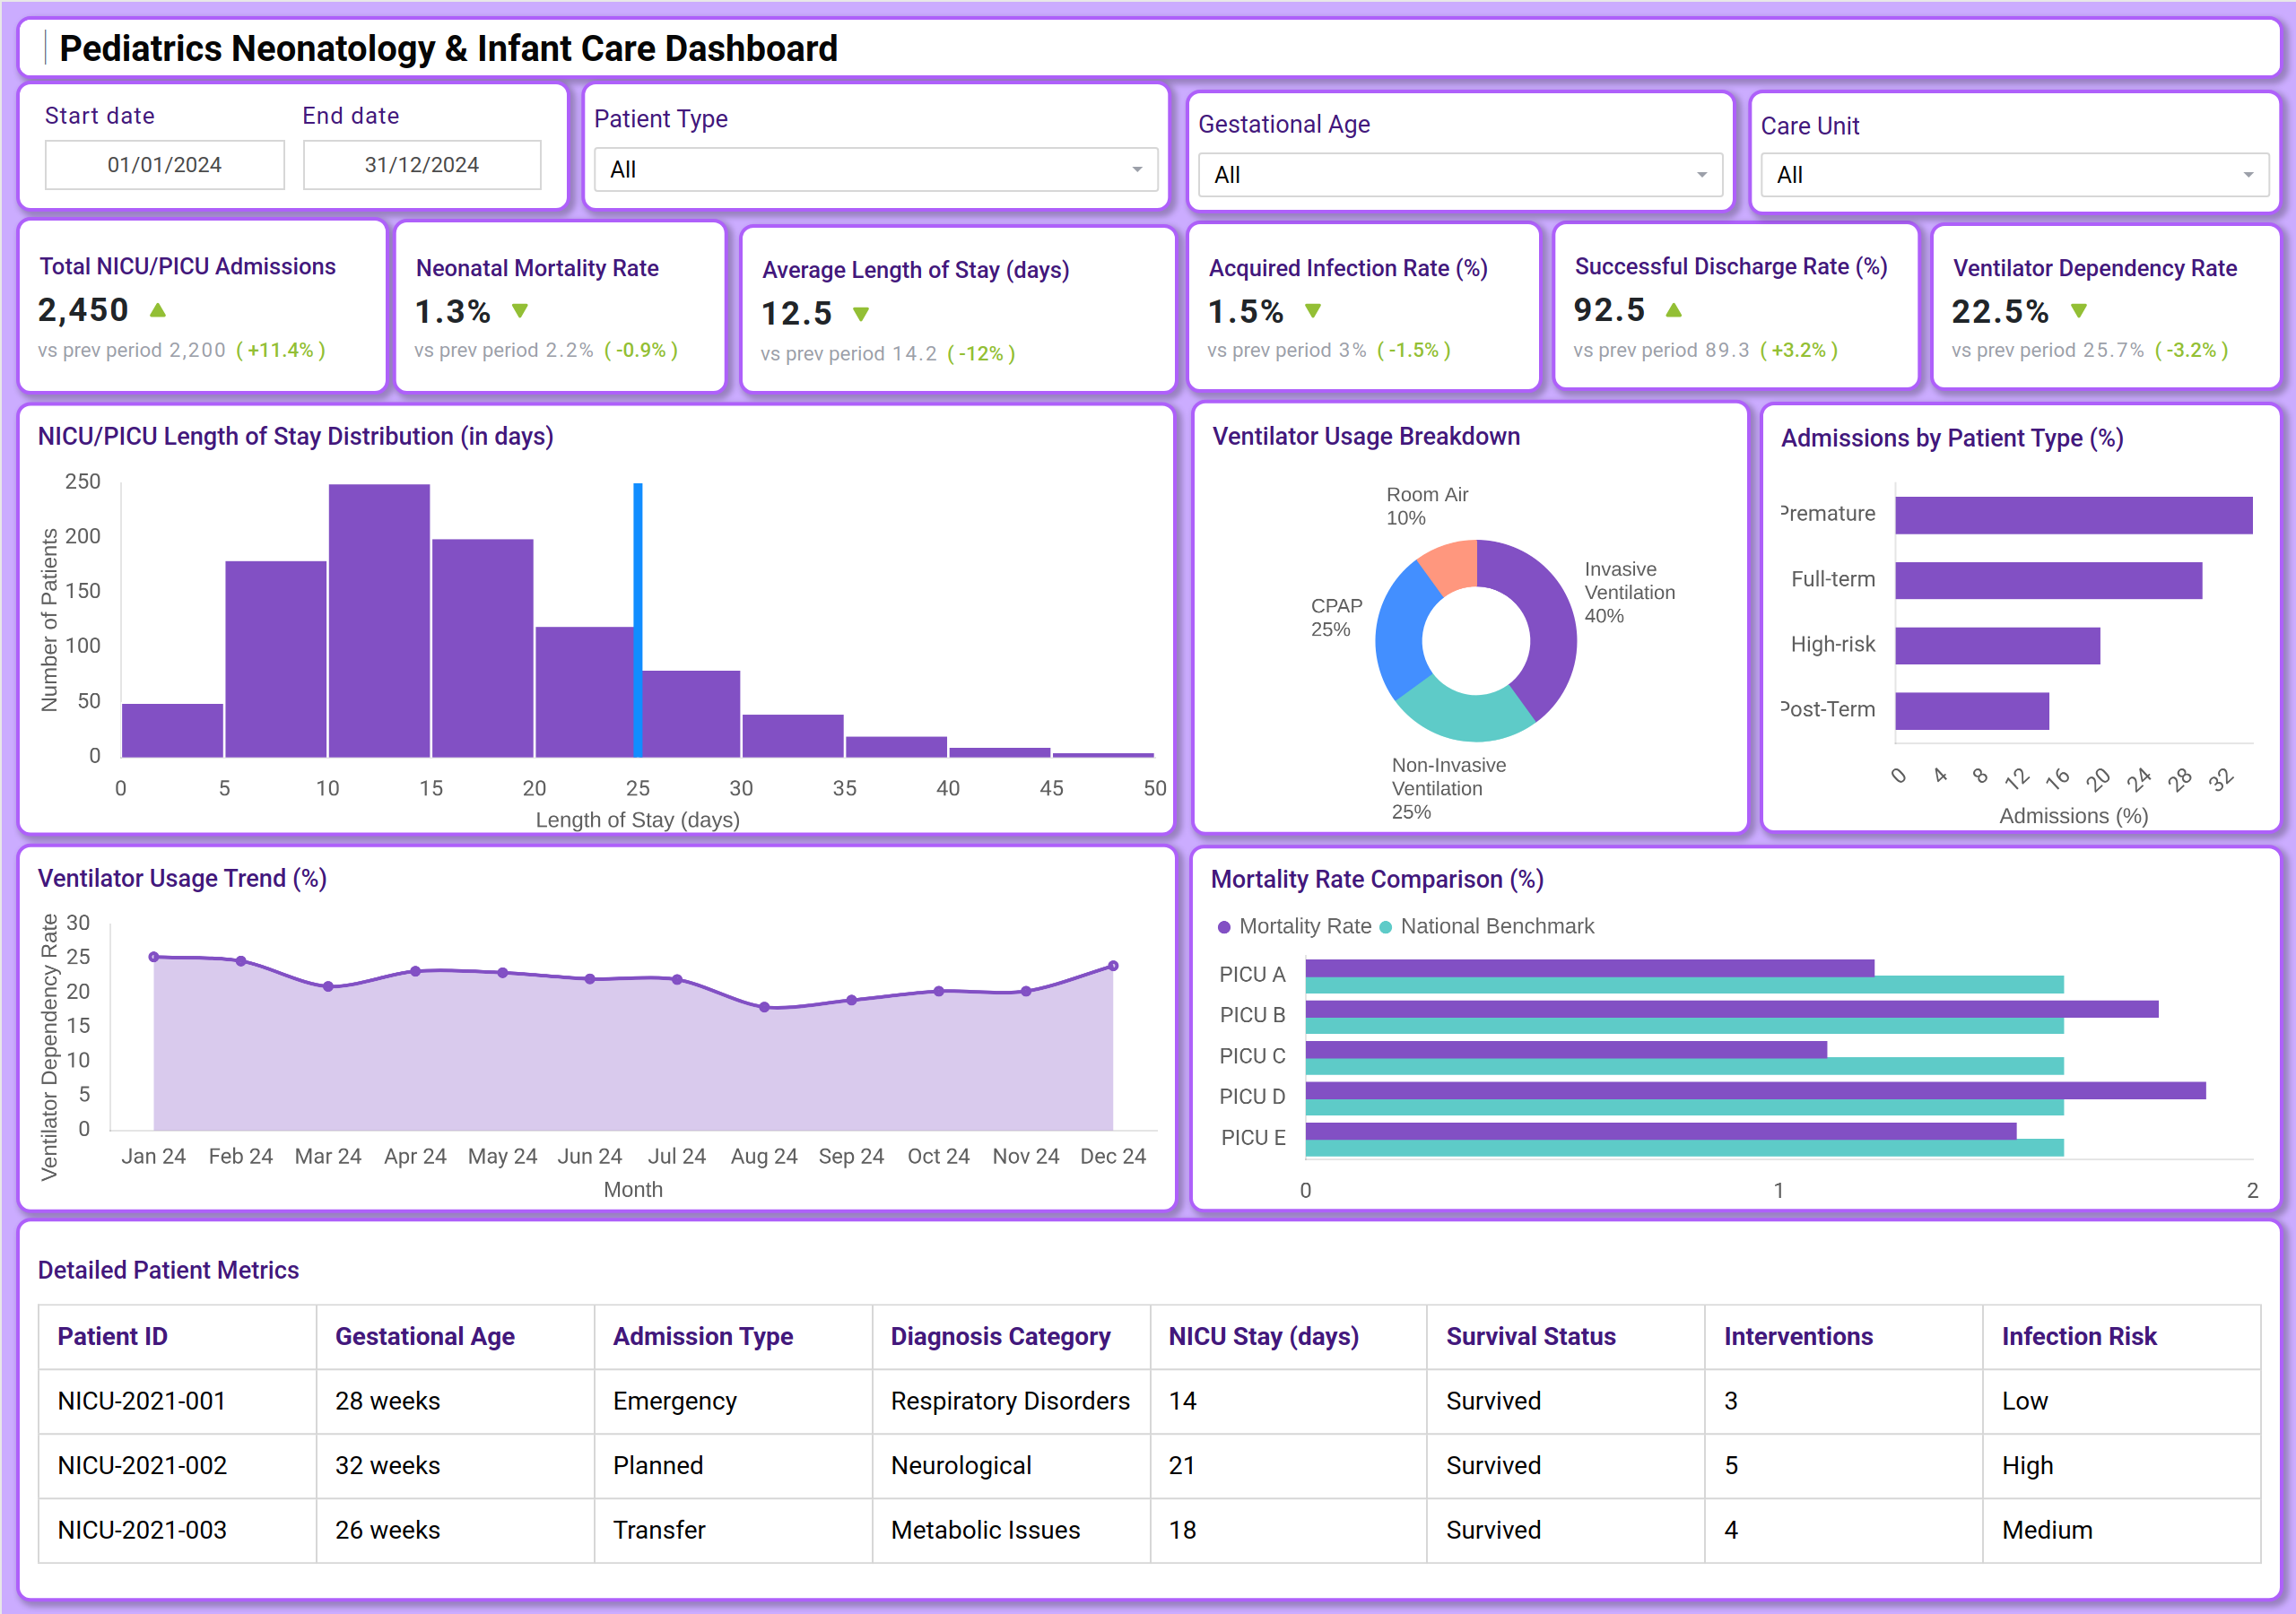Screen dimensions: 2296x1614
Task: Click the blue average marker line in histogram
Action: point(638,620)
